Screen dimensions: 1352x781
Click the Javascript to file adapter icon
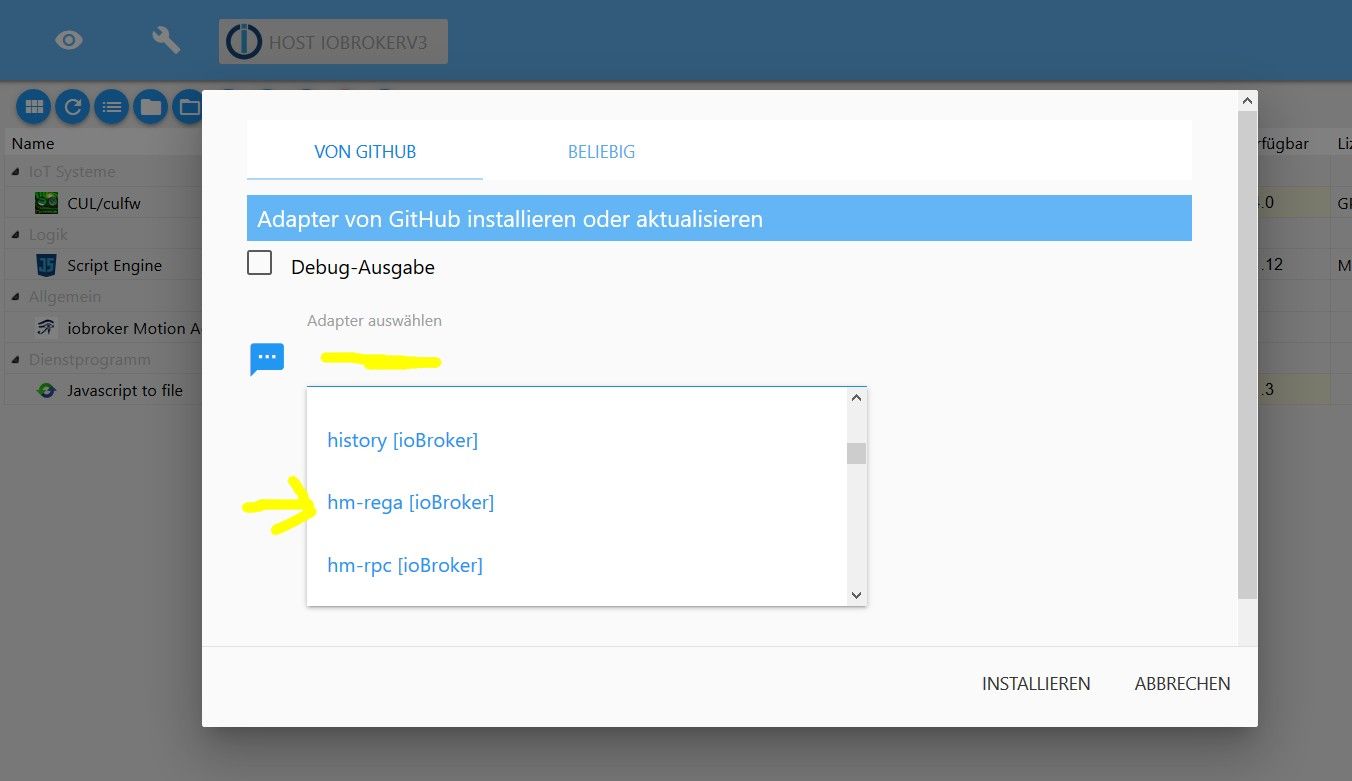click(x=46, y=390)
